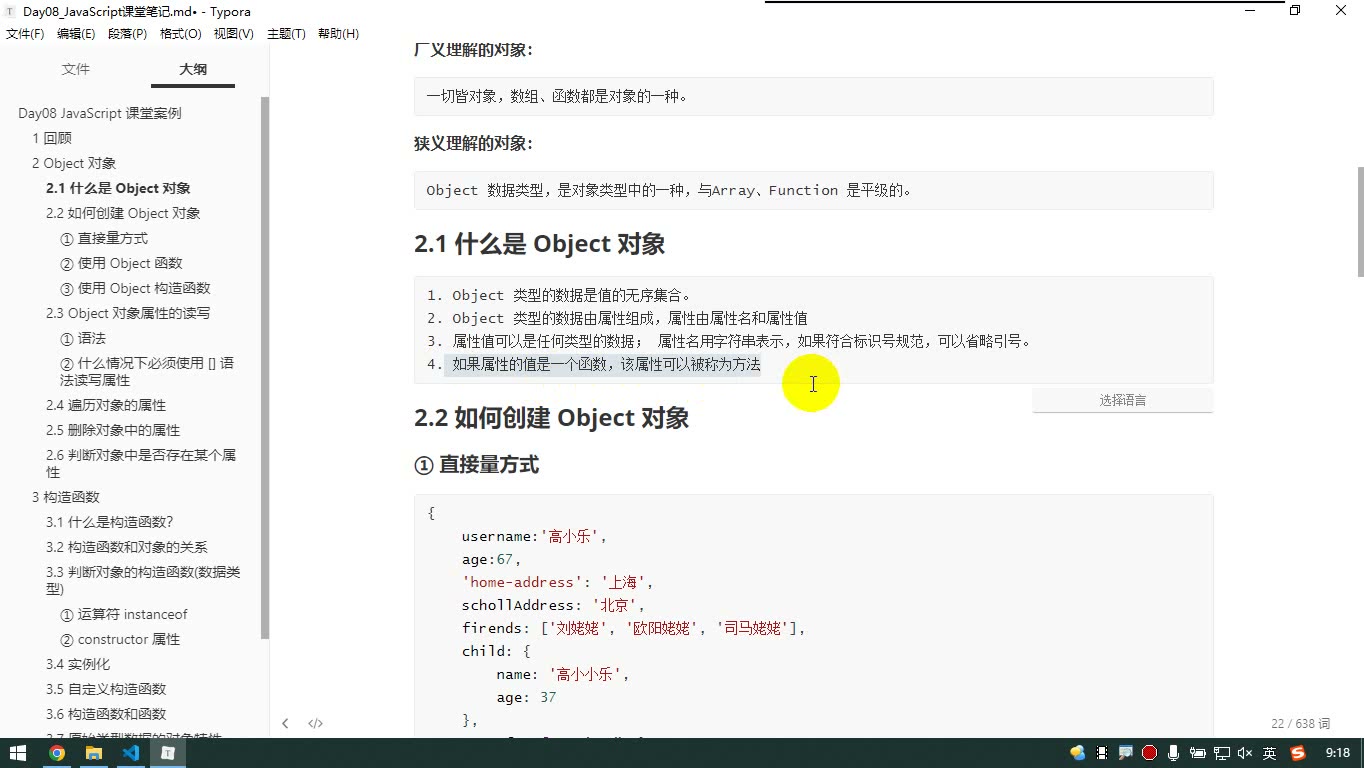Screen dimensions: 1364x768
Task: Click the document vertical scrollbar thumb
Action: click(1359, 222)
